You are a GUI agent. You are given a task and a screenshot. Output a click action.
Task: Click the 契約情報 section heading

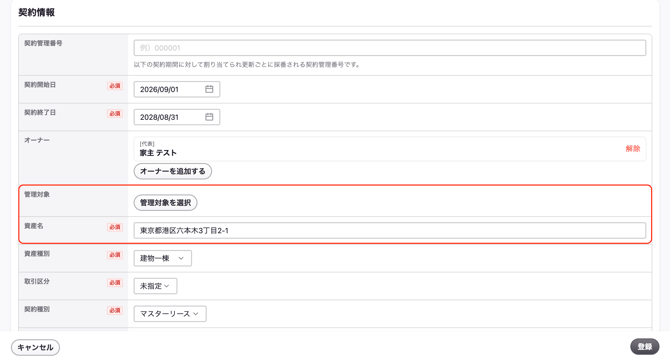tap(37, 12)
